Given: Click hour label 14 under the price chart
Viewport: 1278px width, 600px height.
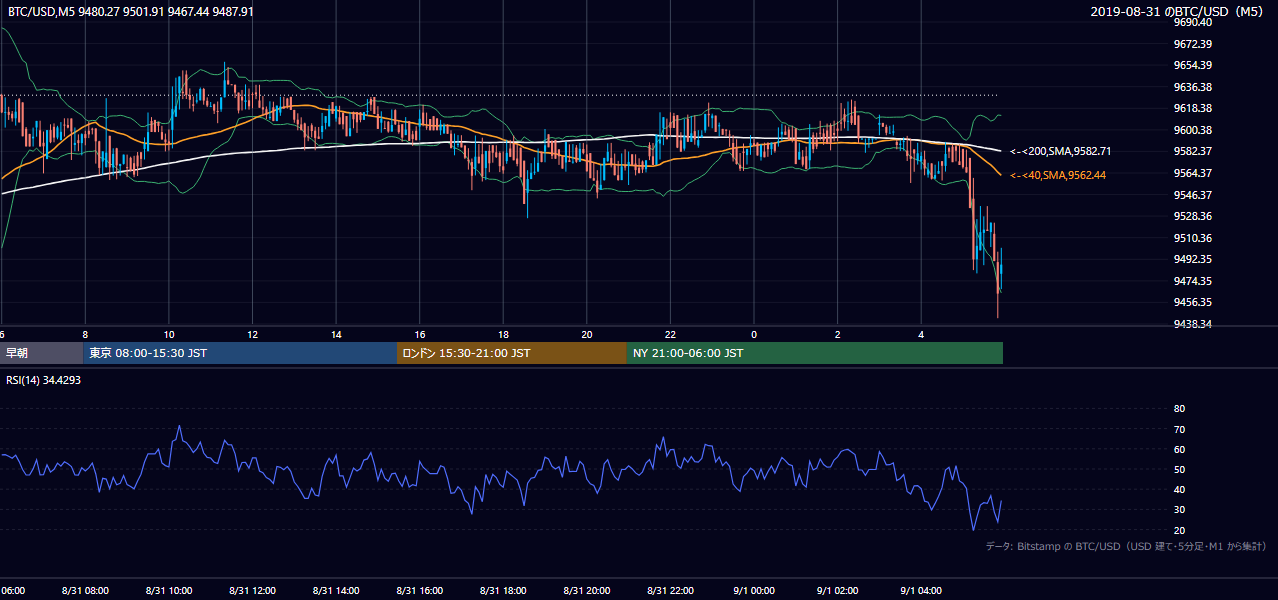Looking at the screenshot, I should click(336, 334).
